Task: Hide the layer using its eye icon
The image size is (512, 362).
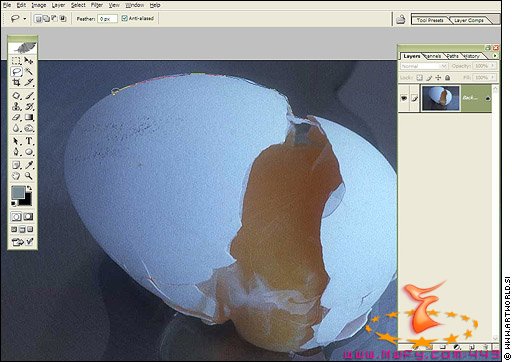Action: (x=404, y=98)
